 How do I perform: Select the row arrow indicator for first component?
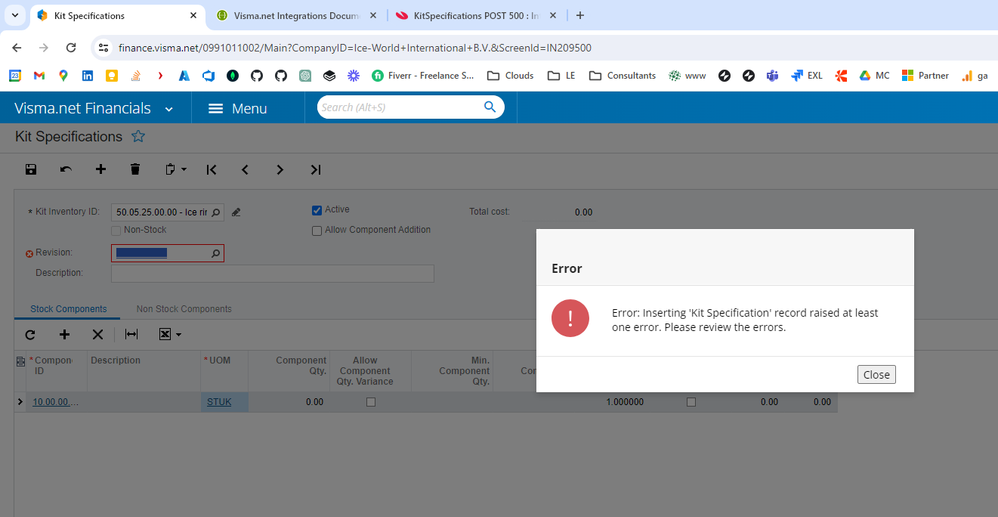click(20, 402)
